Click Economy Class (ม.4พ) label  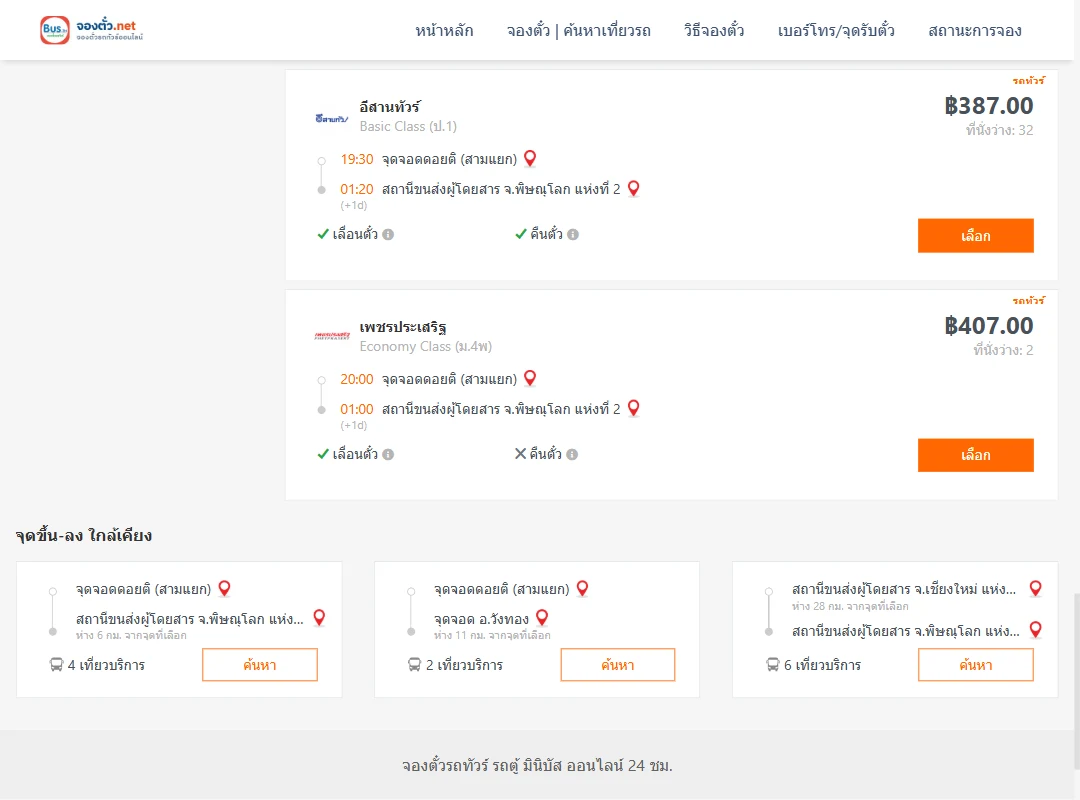pos(426,346)
